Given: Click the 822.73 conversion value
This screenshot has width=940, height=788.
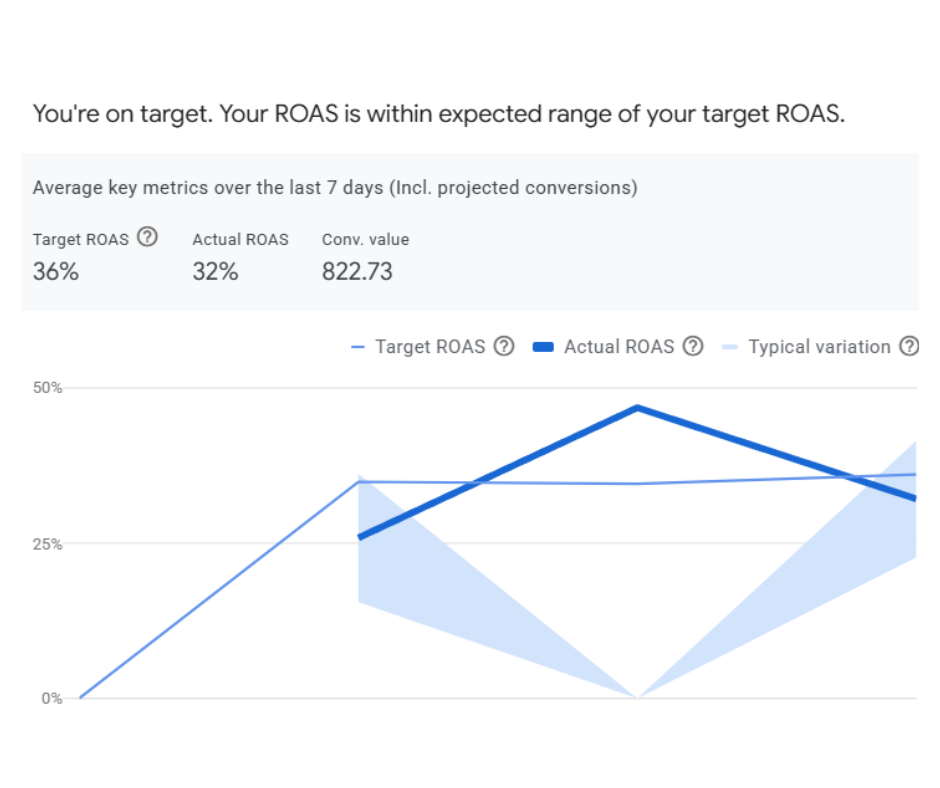Looking at the screenshot, I should (357, 271).
